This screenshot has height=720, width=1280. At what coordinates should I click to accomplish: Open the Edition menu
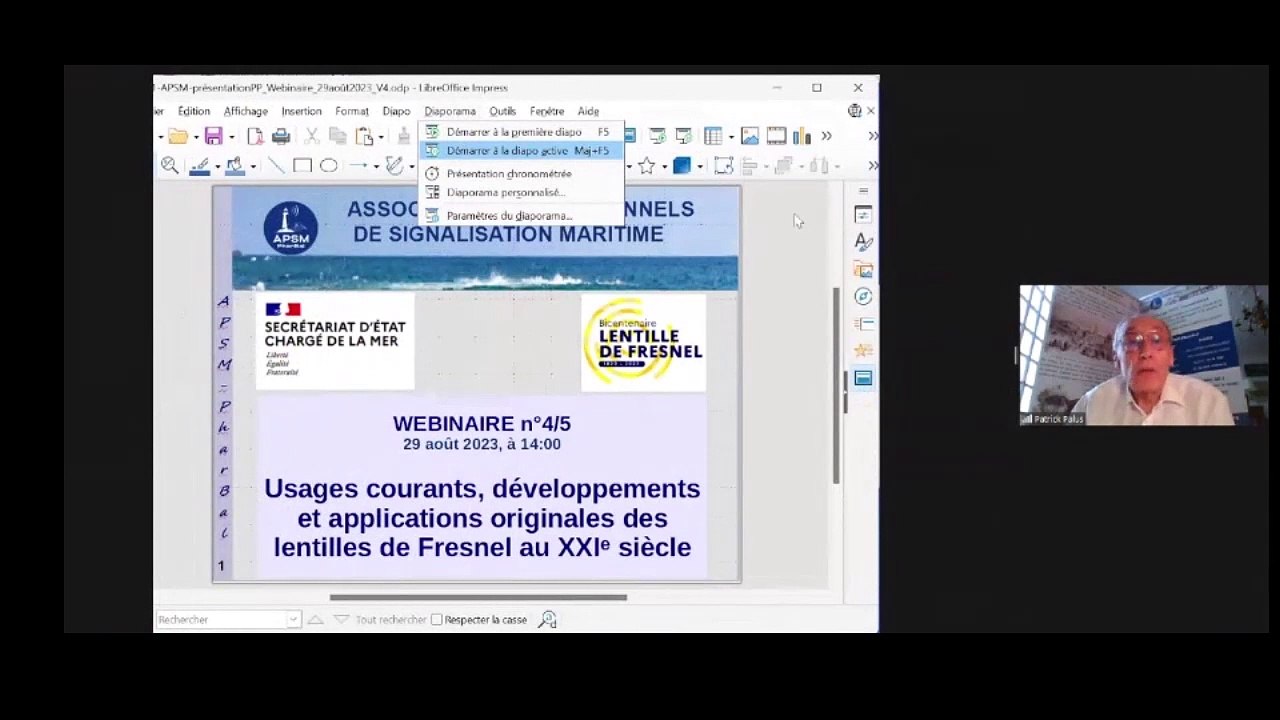coord(194,111)
